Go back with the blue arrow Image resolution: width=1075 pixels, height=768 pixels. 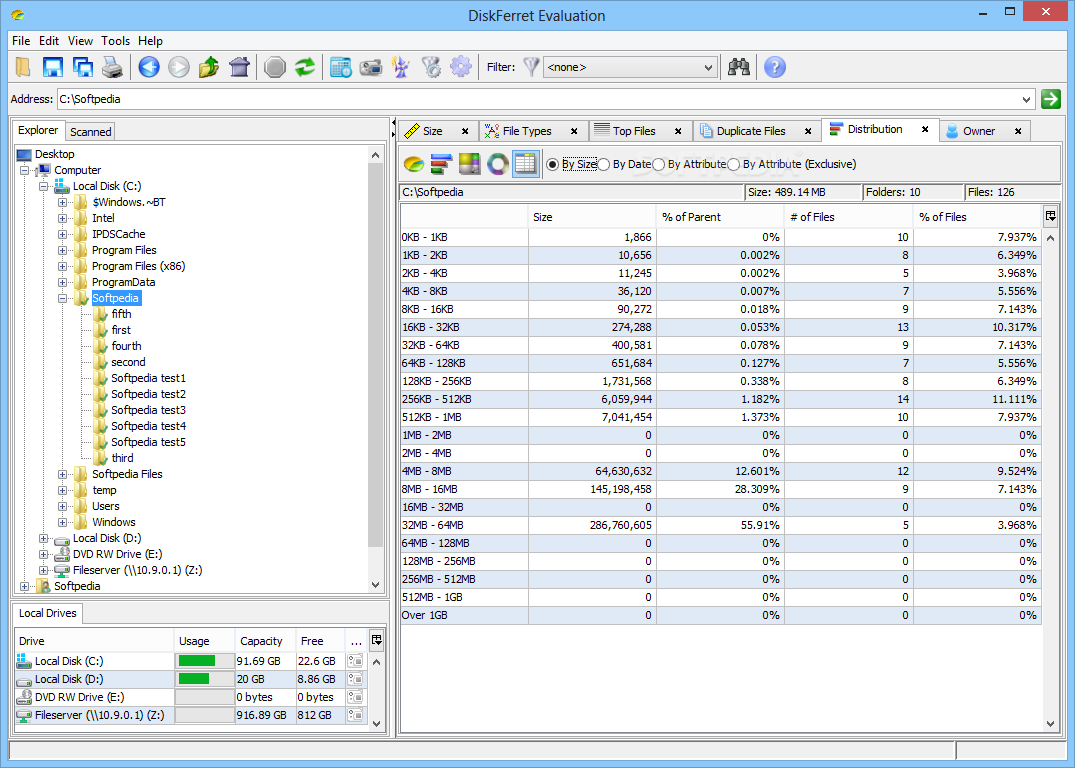[149, 67]
